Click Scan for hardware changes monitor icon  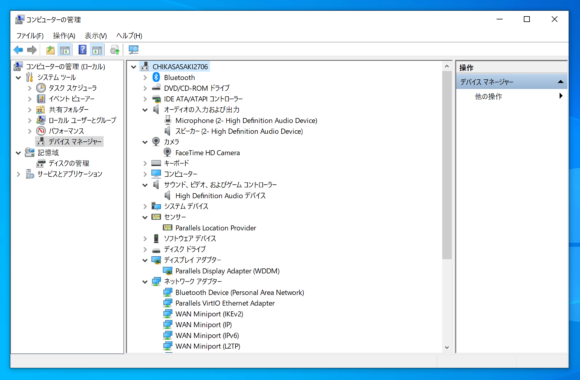click(133, 50)
